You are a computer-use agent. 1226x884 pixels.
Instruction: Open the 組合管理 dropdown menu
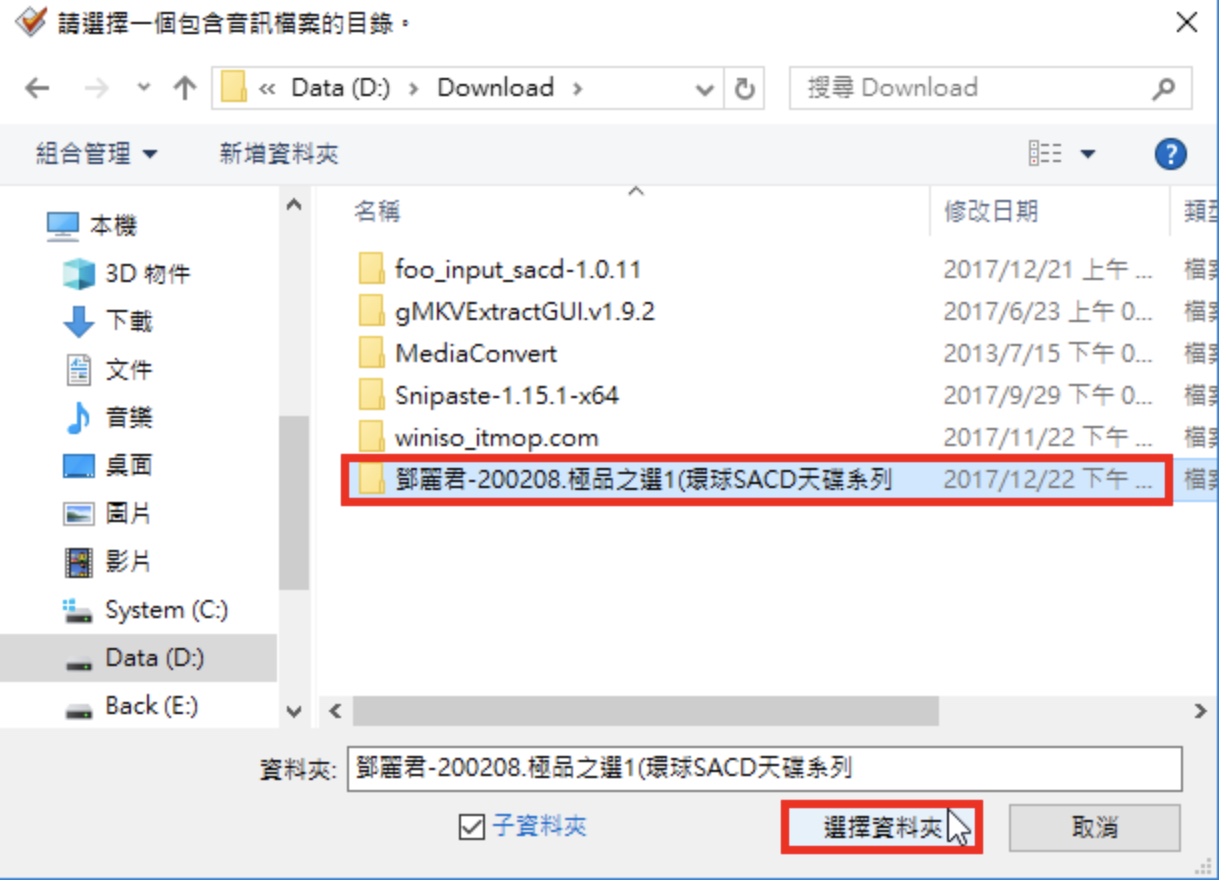pyautogui.click(x=97, y=154)
